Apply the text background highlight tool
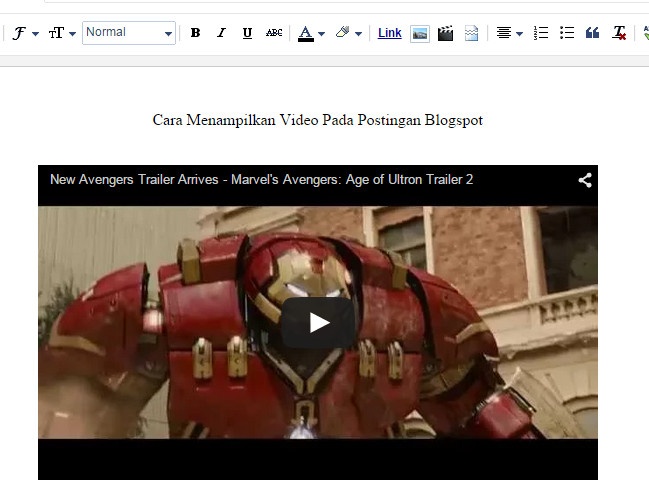Image resolution: width=649 pixels, height=503 pixels. [342, 32]
